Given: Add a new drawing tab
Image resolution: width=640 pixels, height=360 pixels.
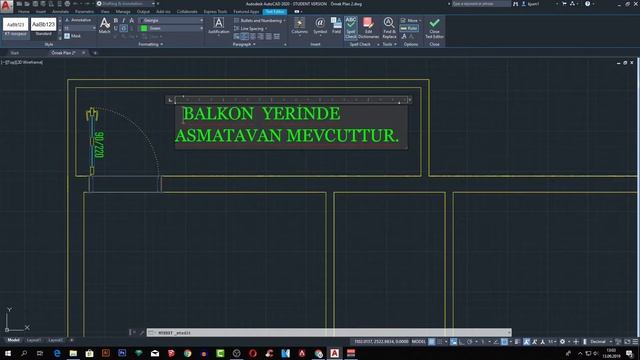Looking at the screenshot, I should click(x=95, y=53).
